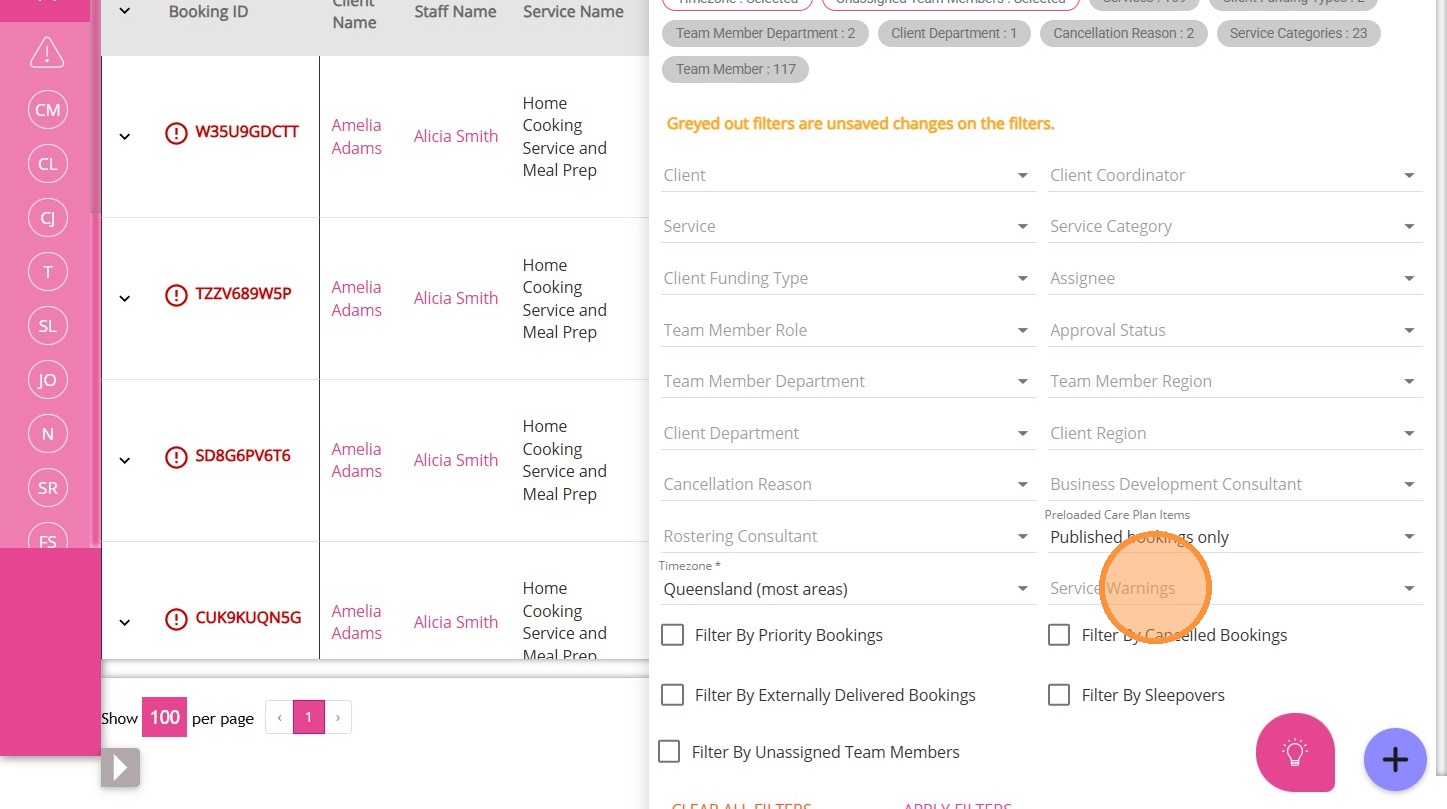Viewport: 1447px width, 809px height.
Task: Check Filter By Externally Delivered Bookings
Action: (673, 695)
